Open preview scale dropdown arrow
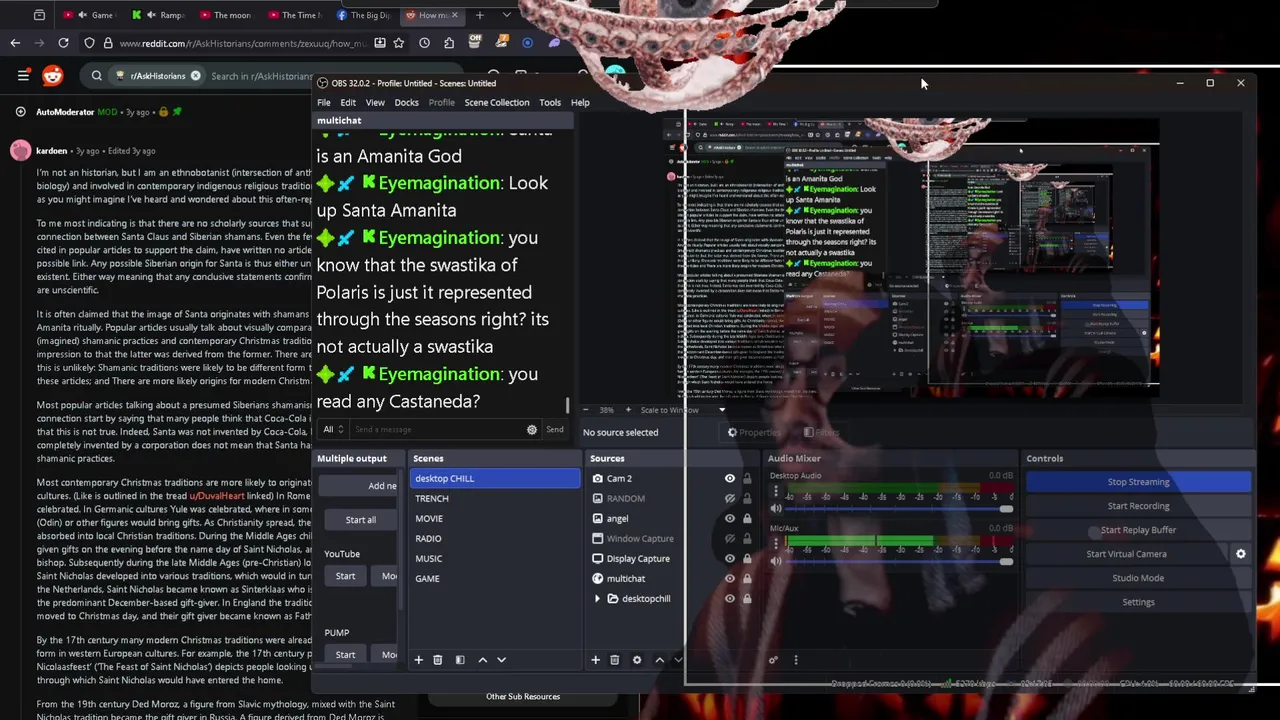This screenshot has height=720, width=1280. click(x=722, y=410)
